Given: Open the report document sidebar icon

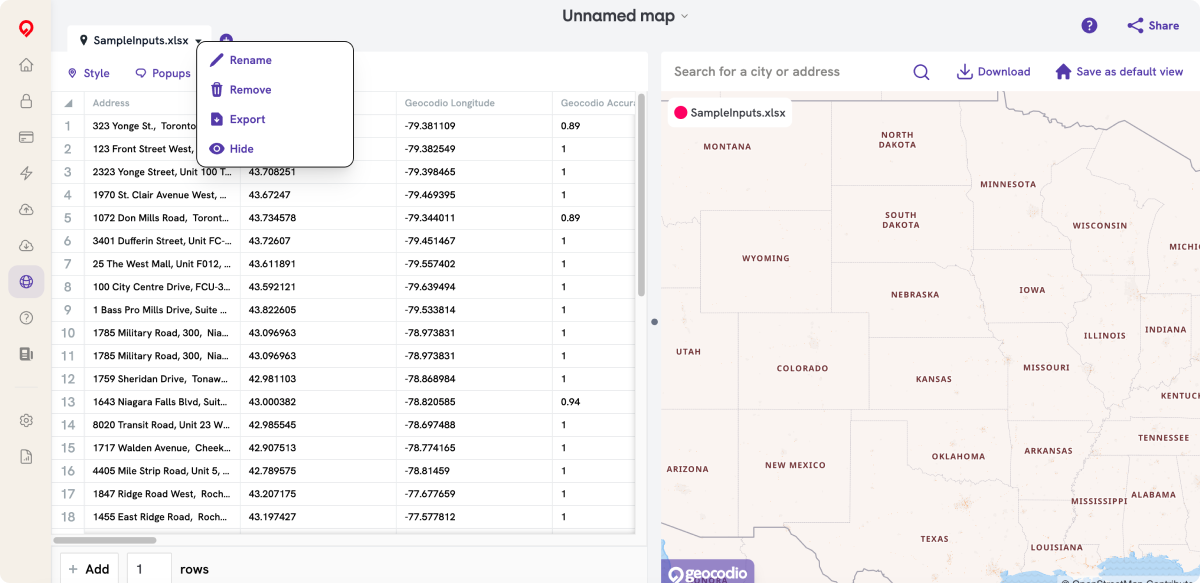Looking at the screenshot, I should click(x=26, y=456).
